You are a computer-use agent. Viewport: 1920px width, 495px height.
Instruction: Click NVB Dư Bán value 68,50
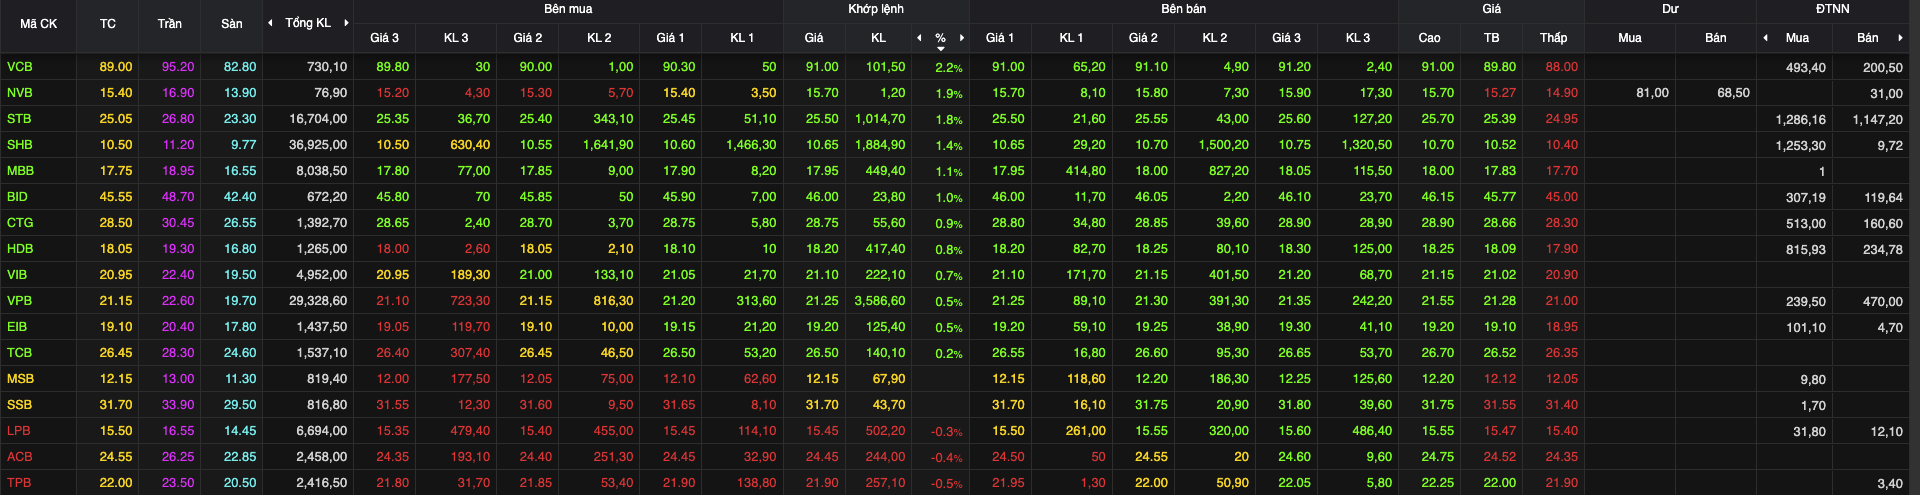coord(1733,93)
